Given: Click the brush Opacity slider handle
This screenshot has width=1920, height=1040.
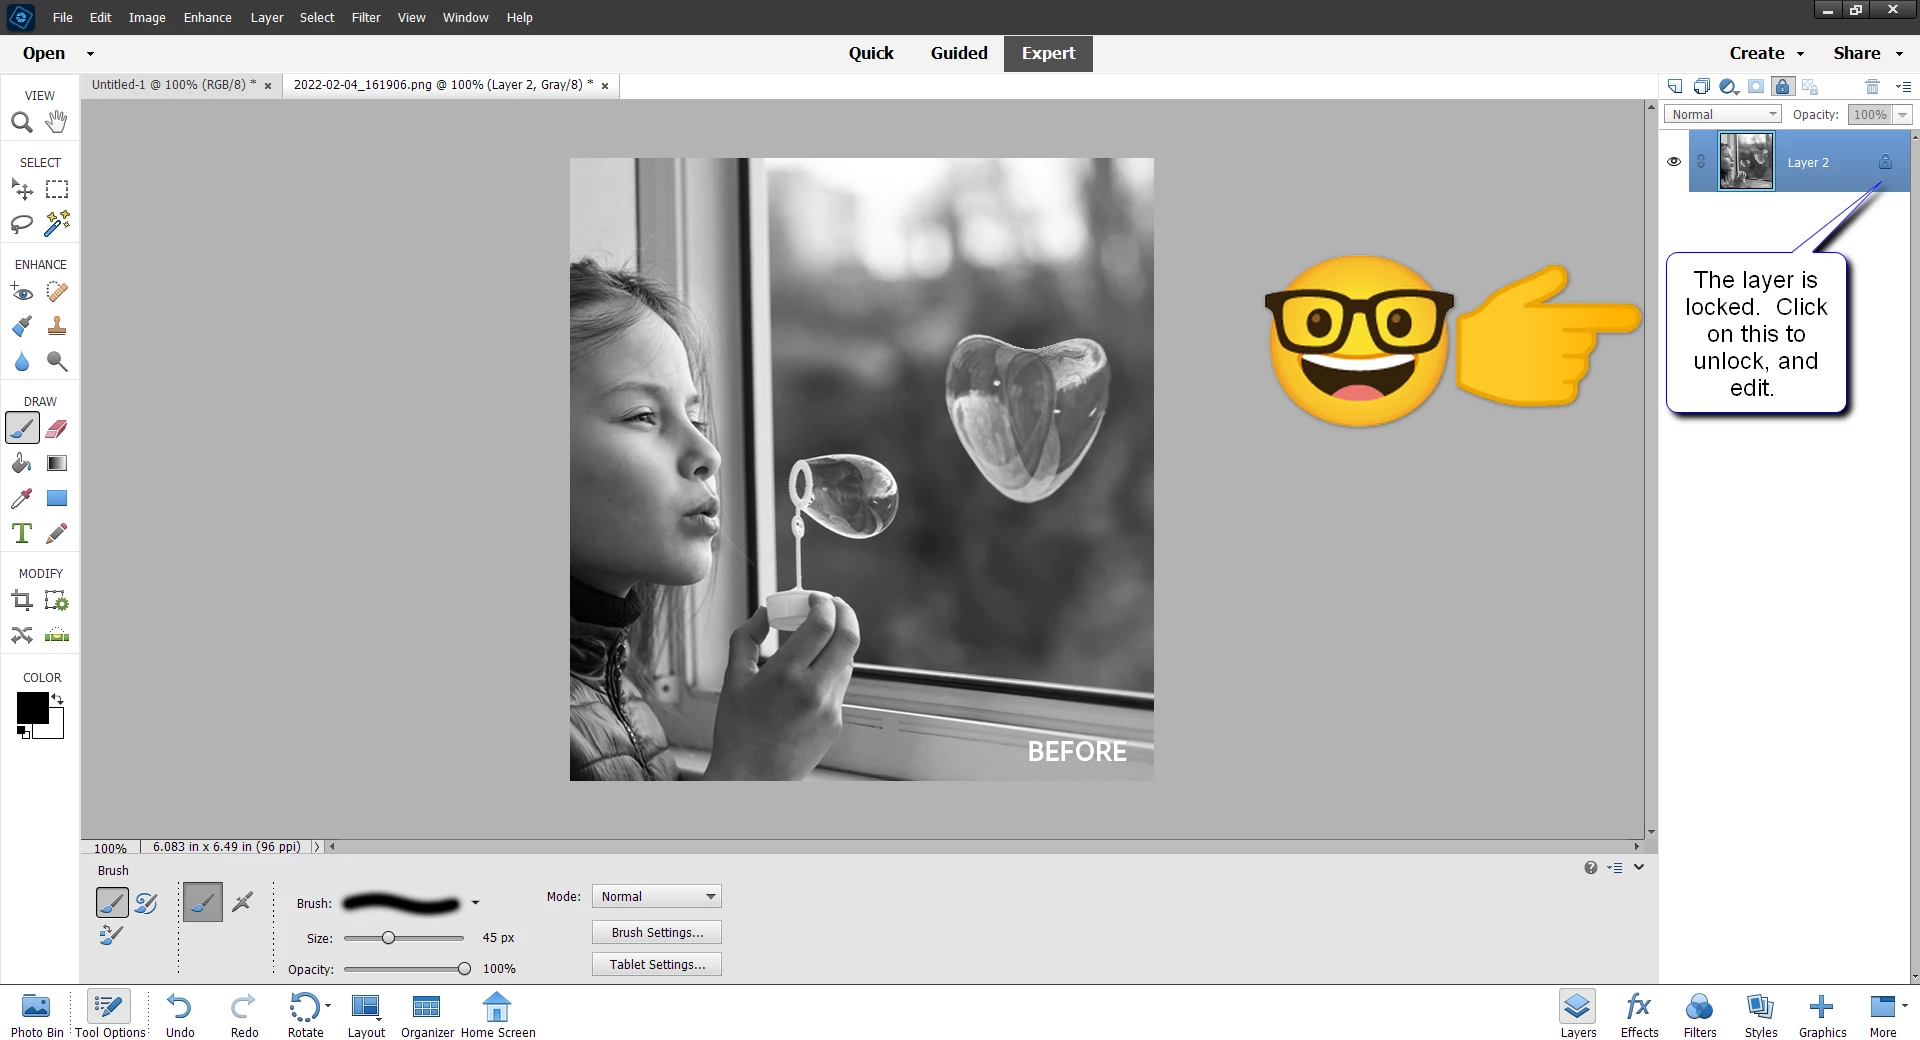Looking at the screenshot, I should tap(464, 969).
